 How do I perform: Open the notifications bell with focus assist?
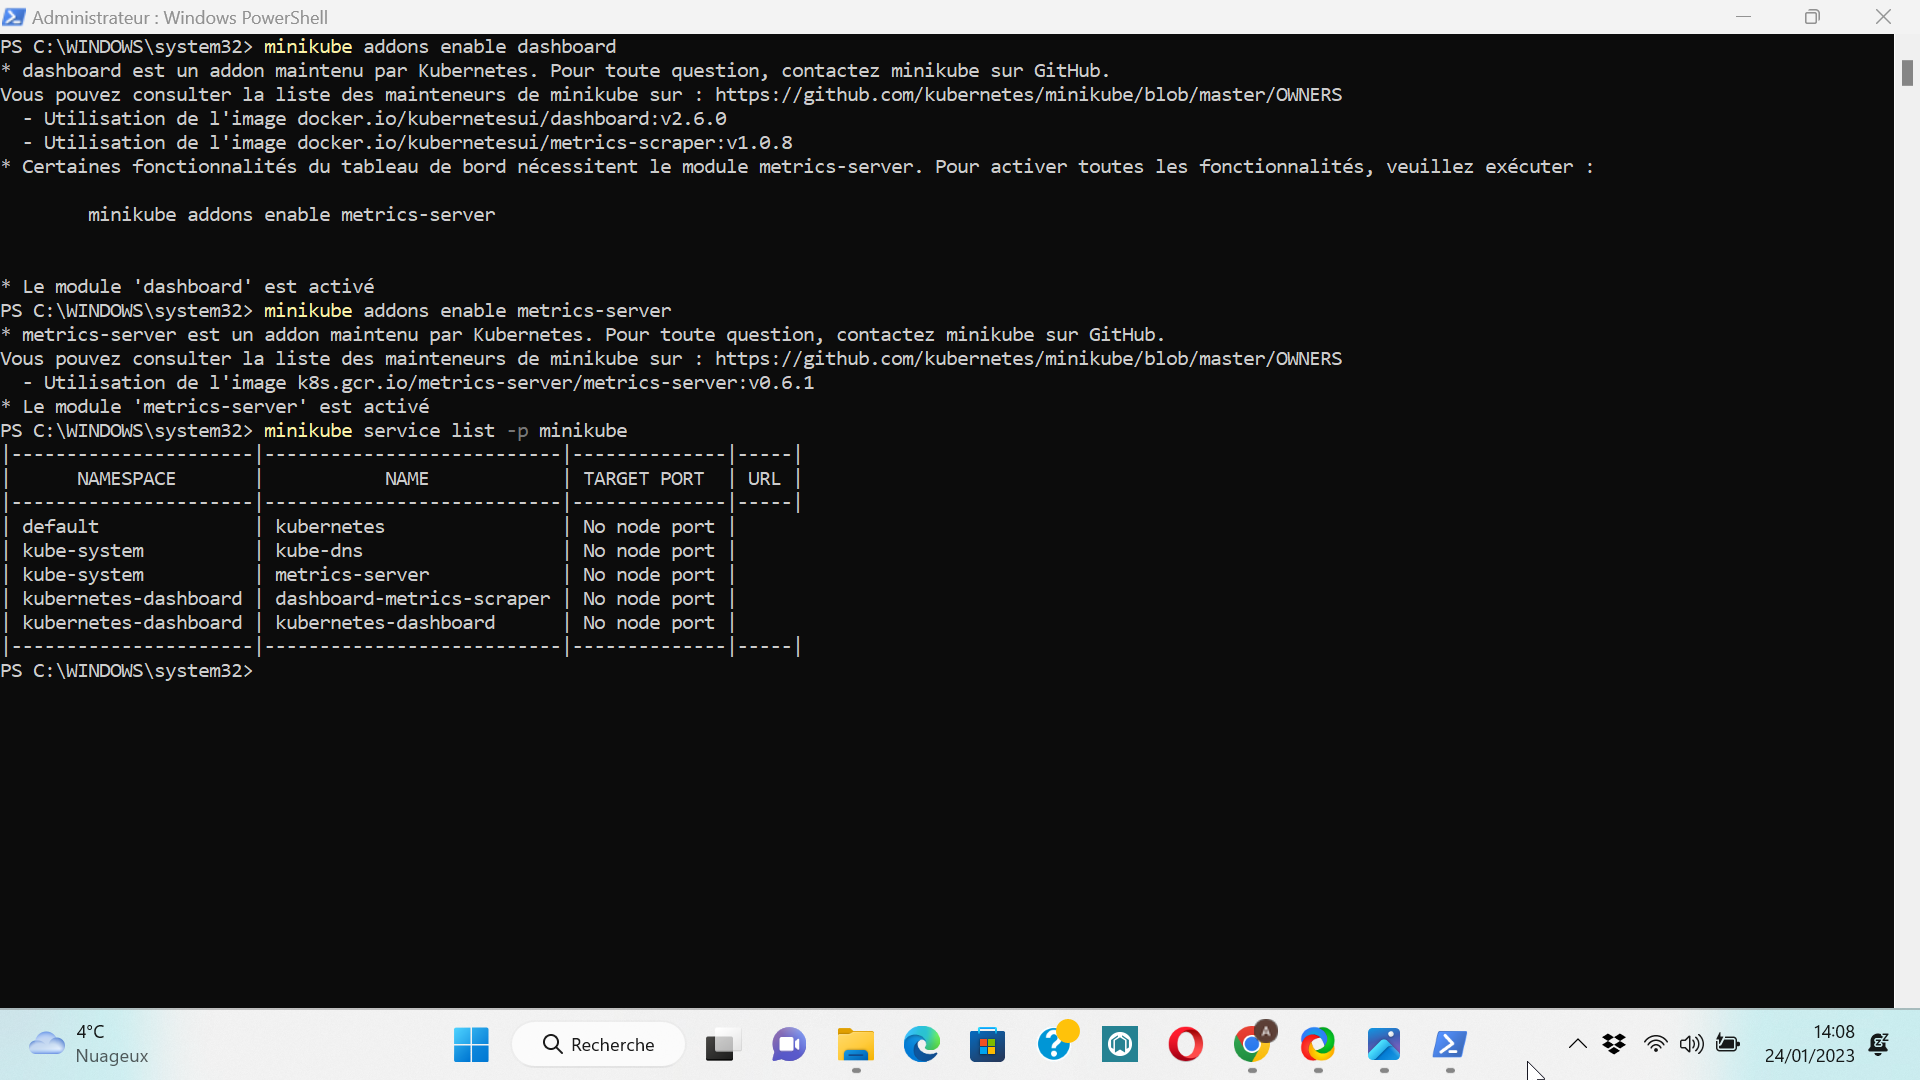pyautogui.click(x=1879, y=1044)
